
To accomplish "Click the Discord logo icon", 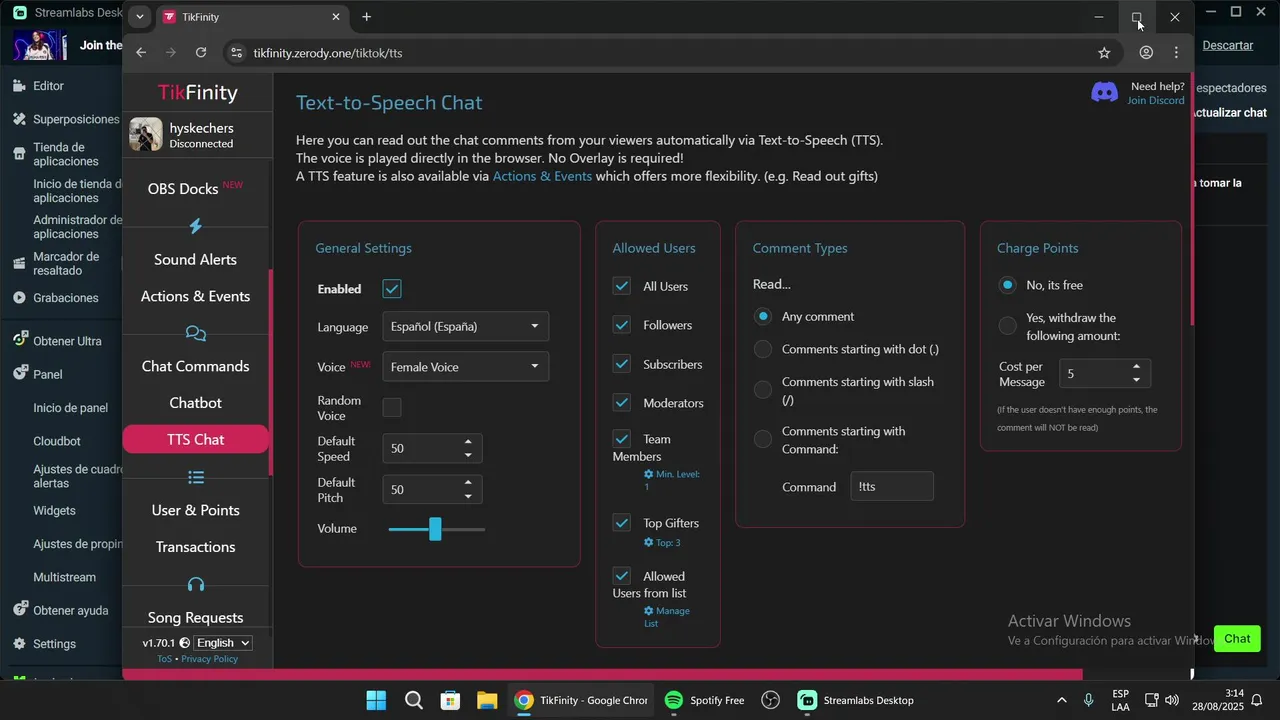I will (x=1105, y=93).
